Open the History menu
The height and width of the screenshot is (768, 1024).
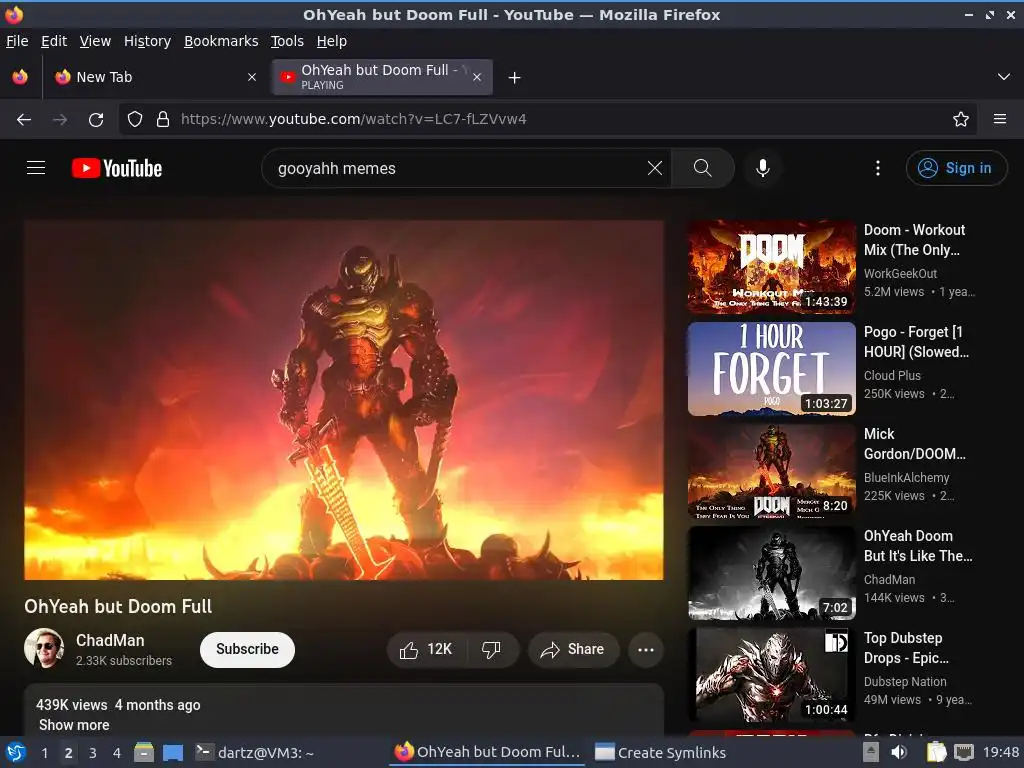tap(147, 41)
